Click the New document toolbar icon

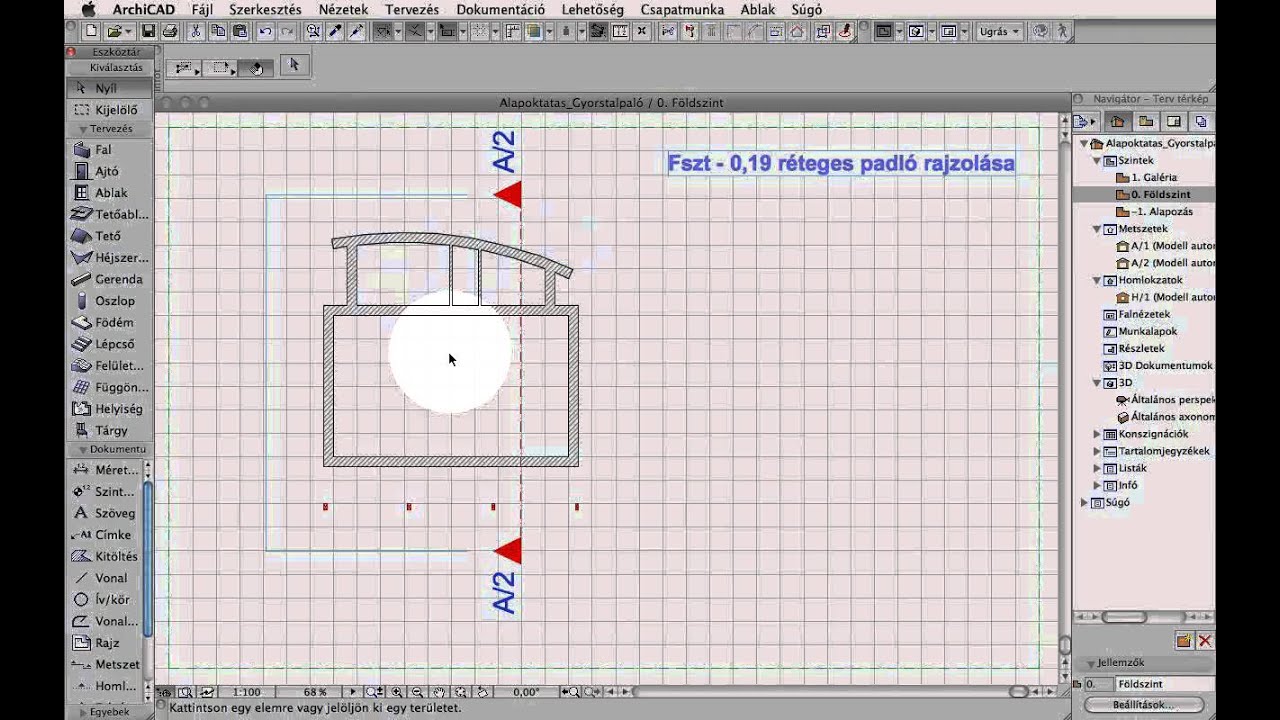[91, 31]
